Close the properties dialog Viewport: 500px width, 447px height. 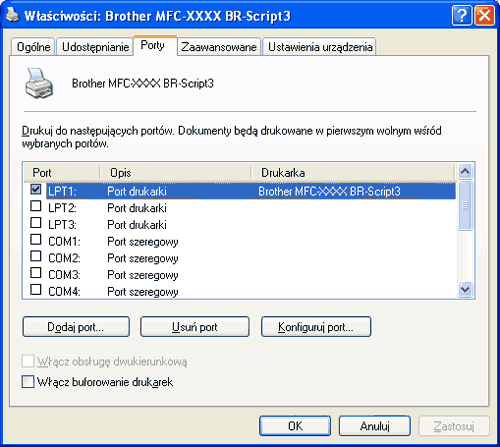tap(484, 15)
